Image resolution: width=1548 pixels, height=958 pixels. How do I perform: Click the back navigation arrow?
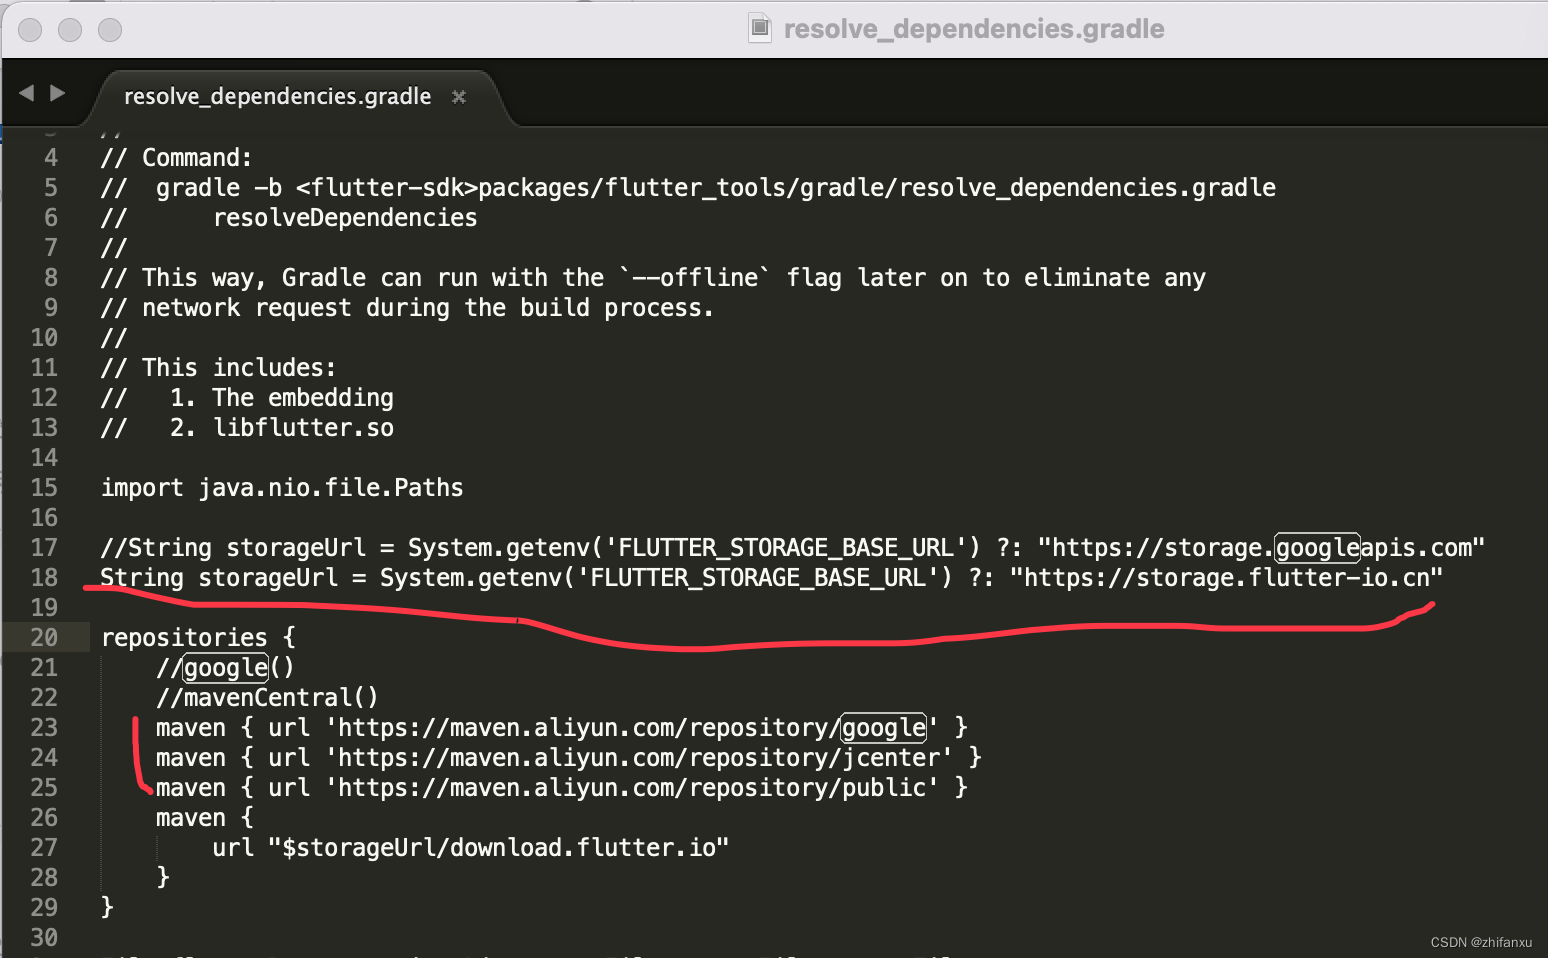(x=26, y=92)
